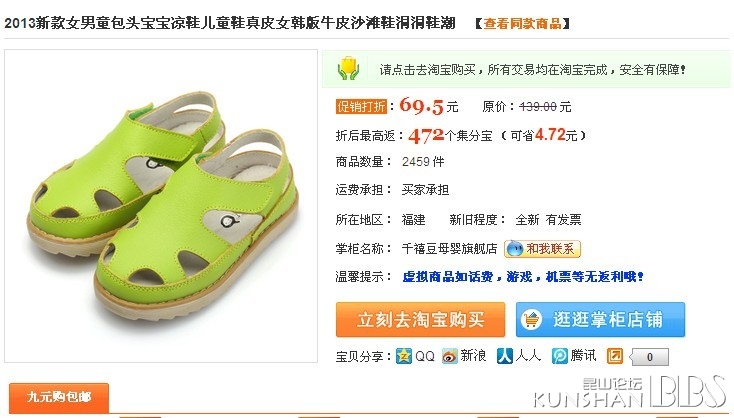Click the QQ share star icon
This screenshot has width=734, height=418.
pyautogui.click(x=404, y=357)
